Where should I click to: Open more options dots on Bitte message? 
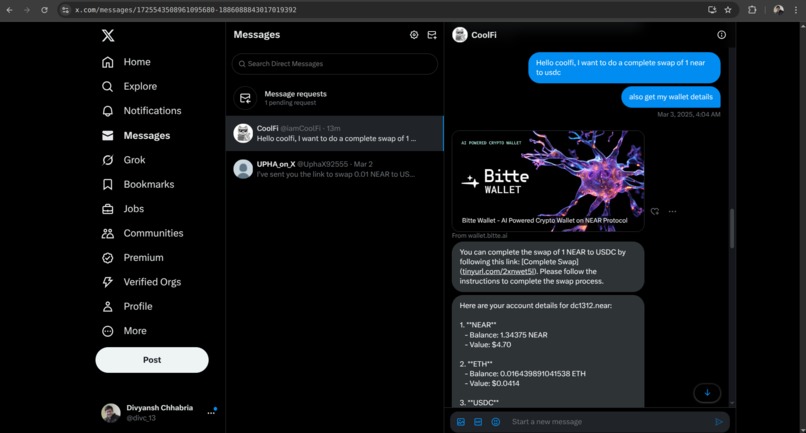click(672, 211)
